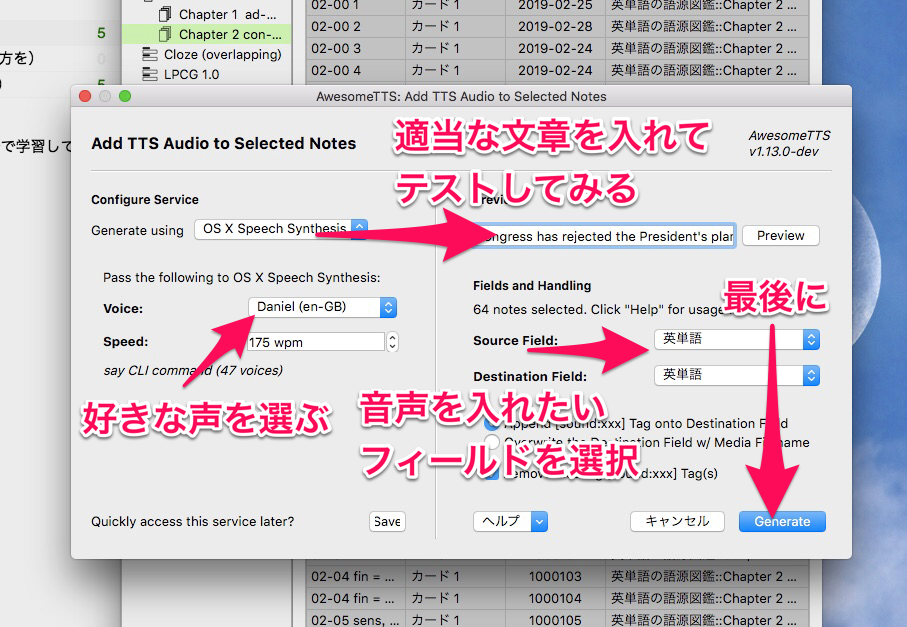The image size is (907, 627).
Task: Open the Generate using service dropdown
Action: point(281,229)
